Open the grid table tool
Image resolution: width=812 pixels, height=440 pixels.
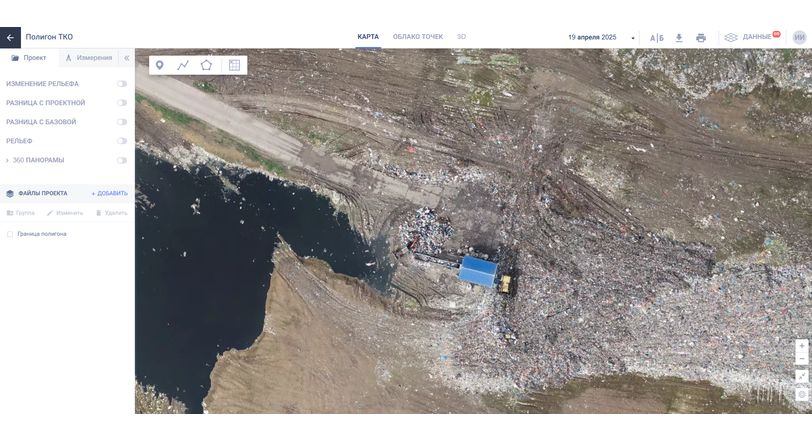click(234, 65)
